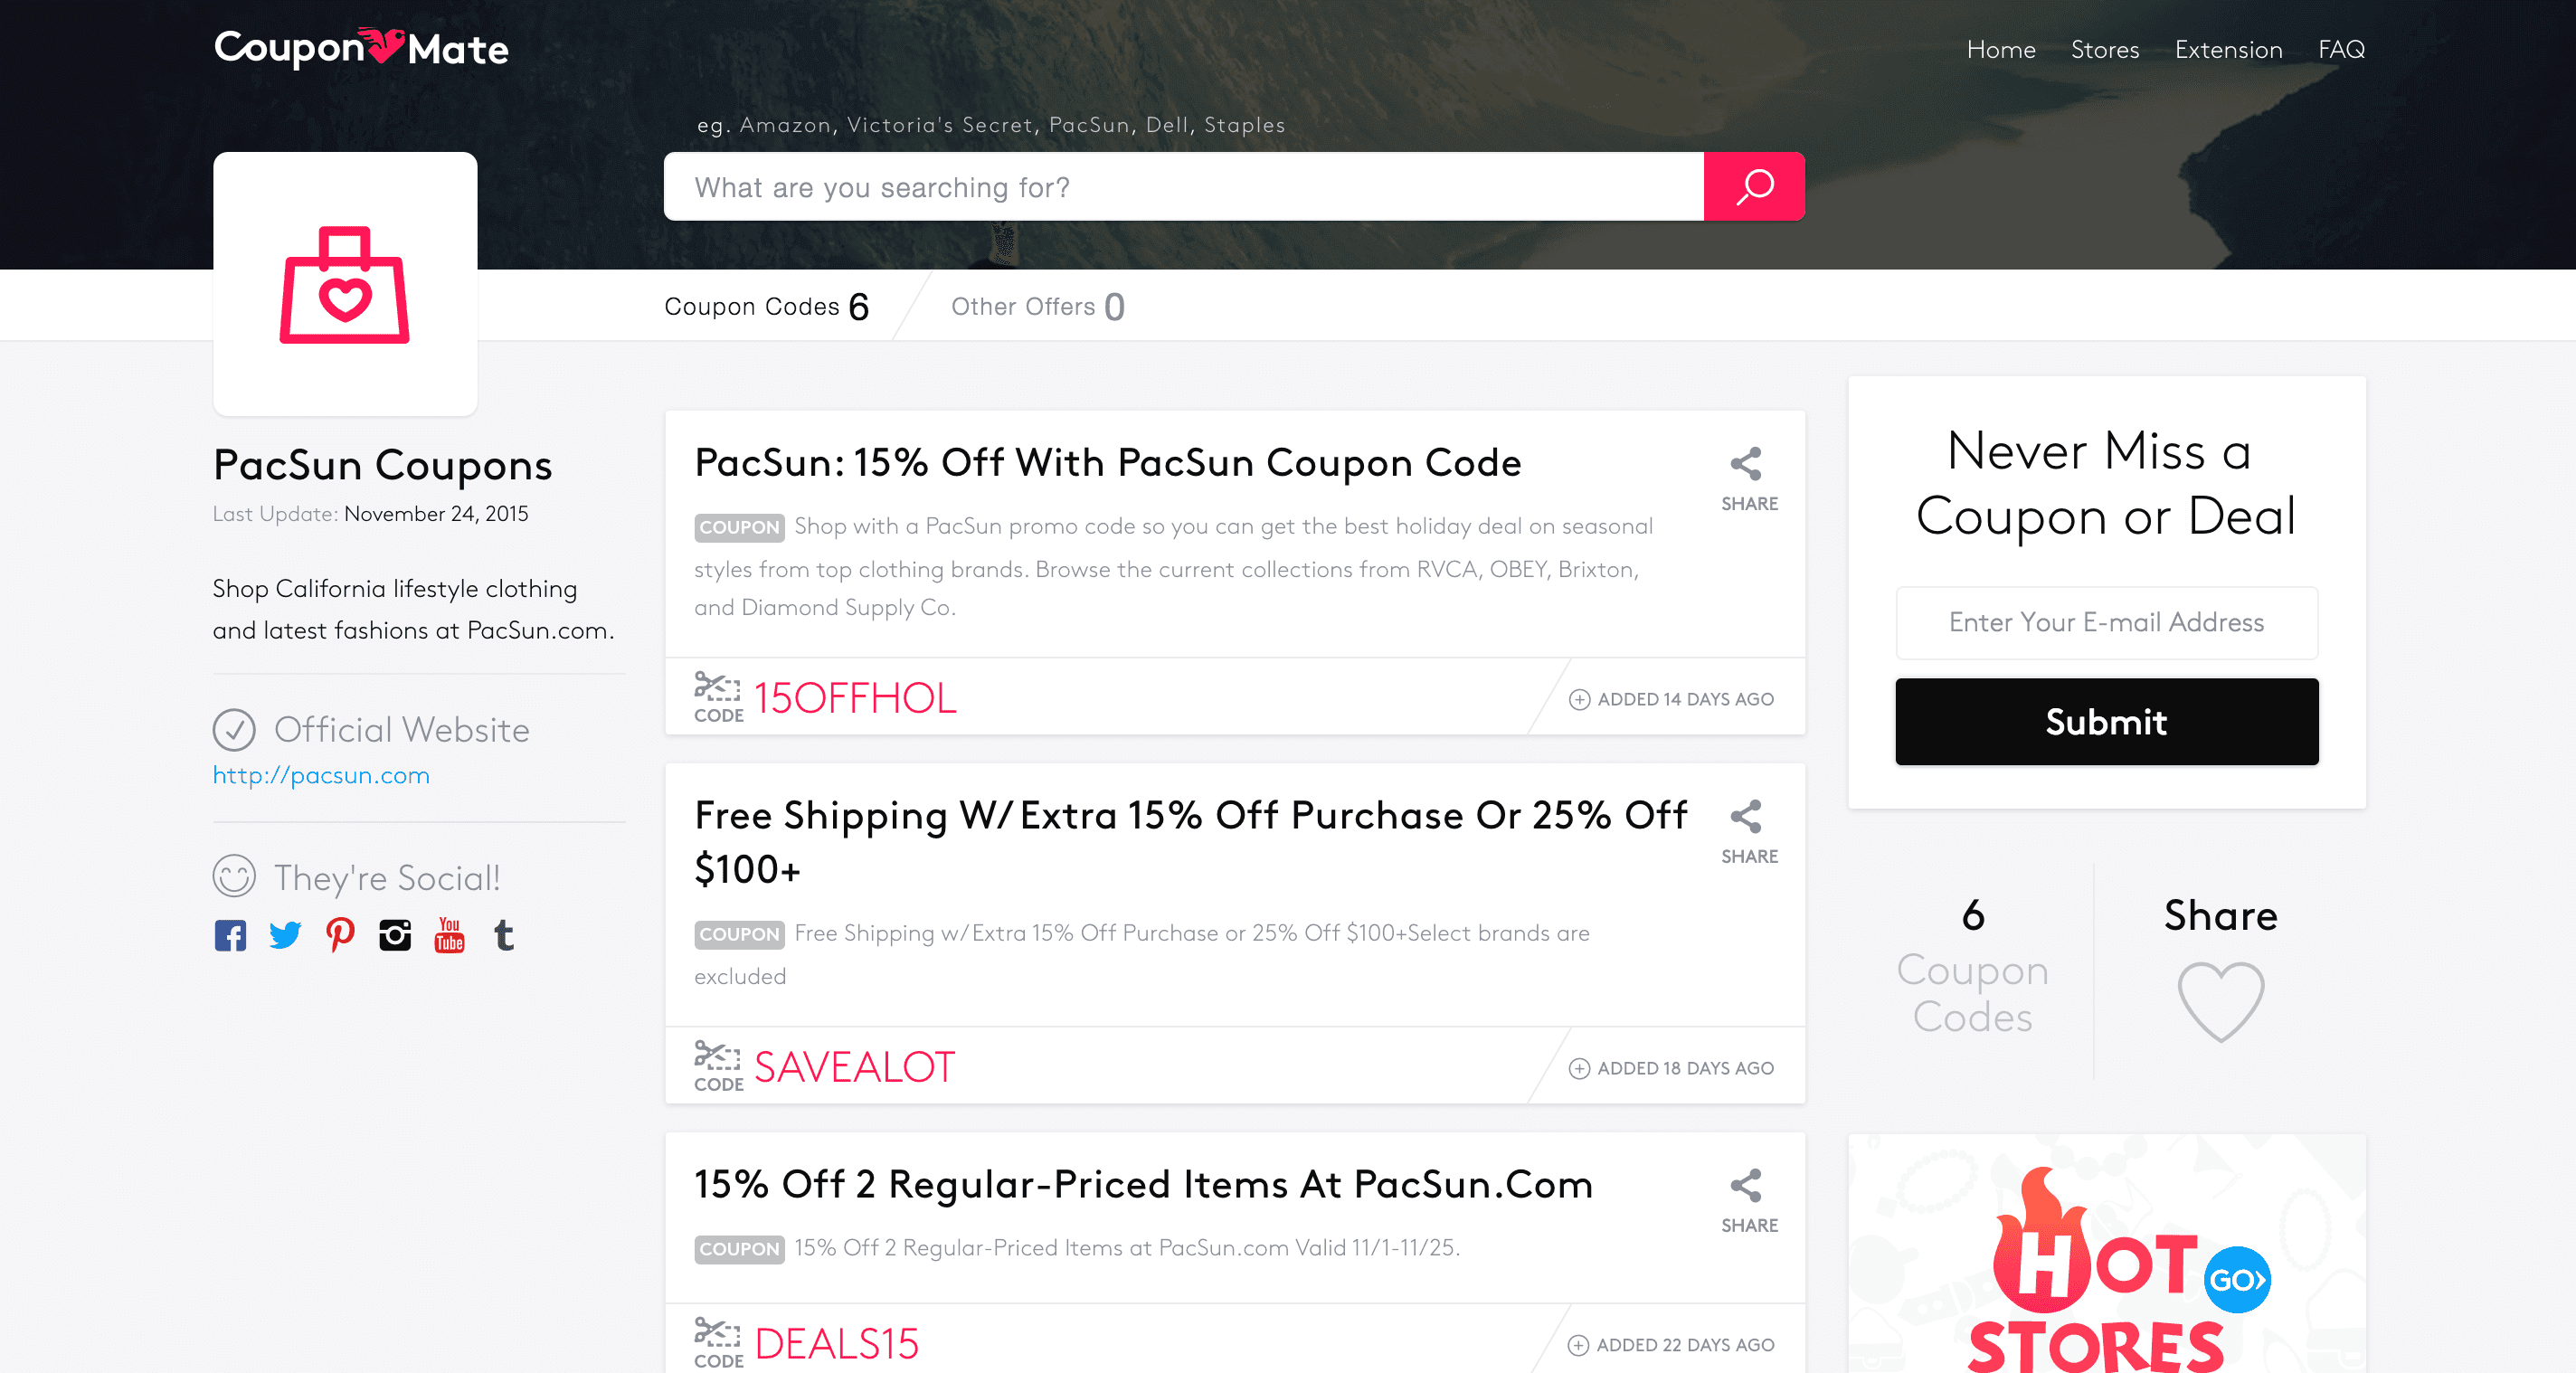Open PacSun's YouTube channel icon
The width and height of the screenshot is (2576, 1373).
[x=450, y=936]
